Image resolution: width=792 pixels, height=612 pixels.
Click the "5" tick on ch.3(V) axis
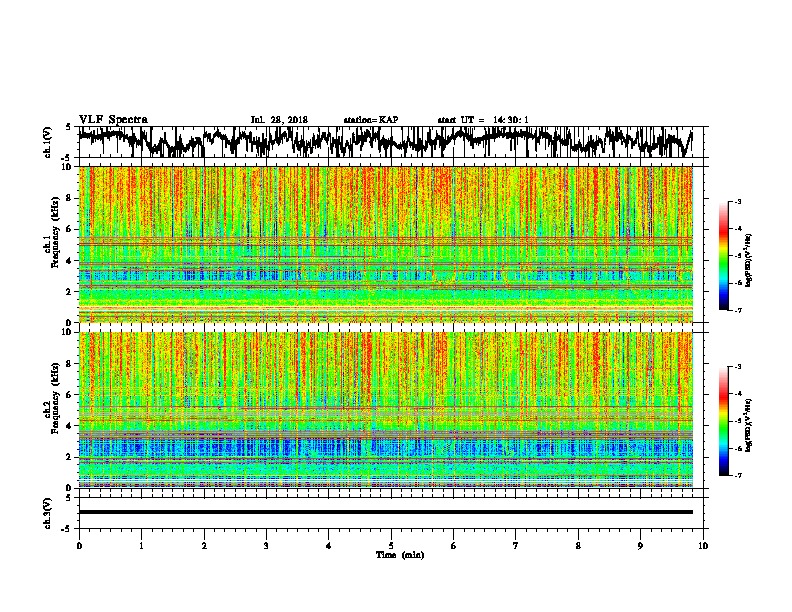(68, 498)
